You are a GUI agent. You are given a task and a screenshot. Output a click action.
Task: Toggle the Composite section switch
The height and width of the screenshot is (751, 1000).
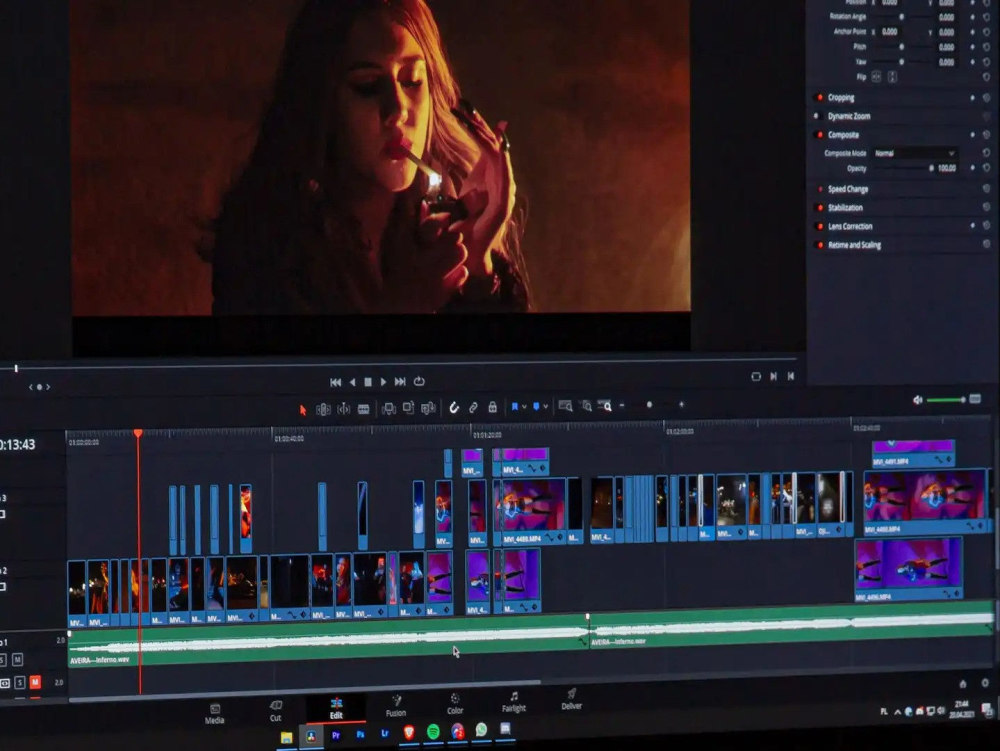pos(820,135)
